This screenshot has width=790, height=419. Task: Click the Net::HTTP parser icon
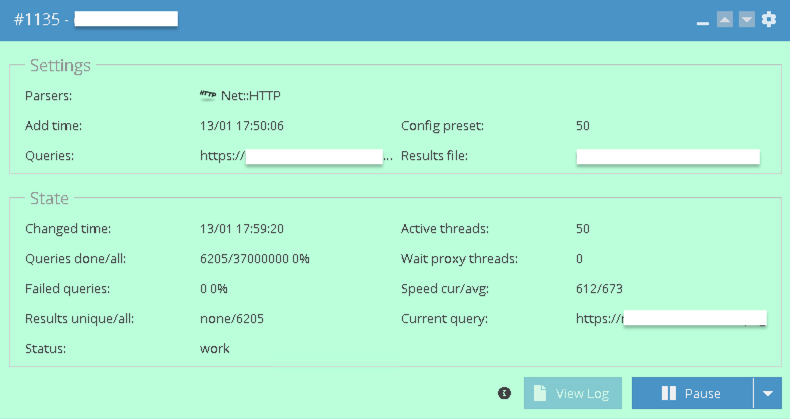pyautogui.click(x=208, y=95)
